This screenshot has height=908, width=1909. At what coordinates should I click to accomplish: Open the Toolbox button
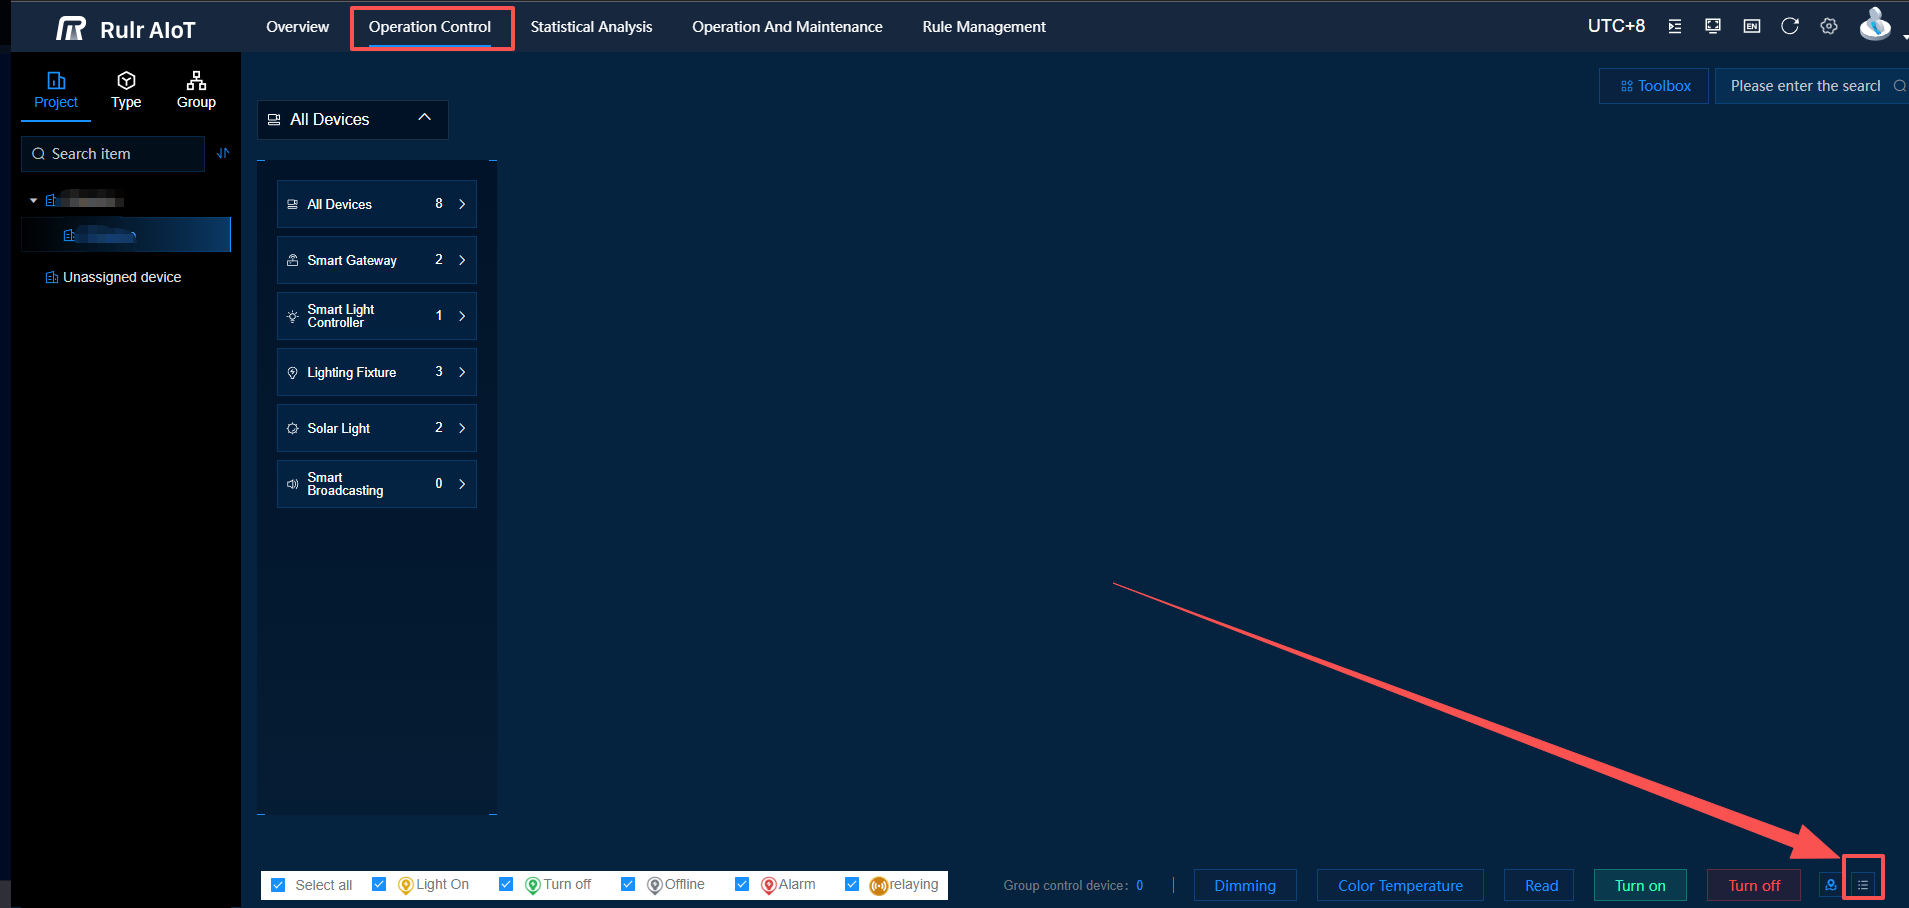(1654, 86)
